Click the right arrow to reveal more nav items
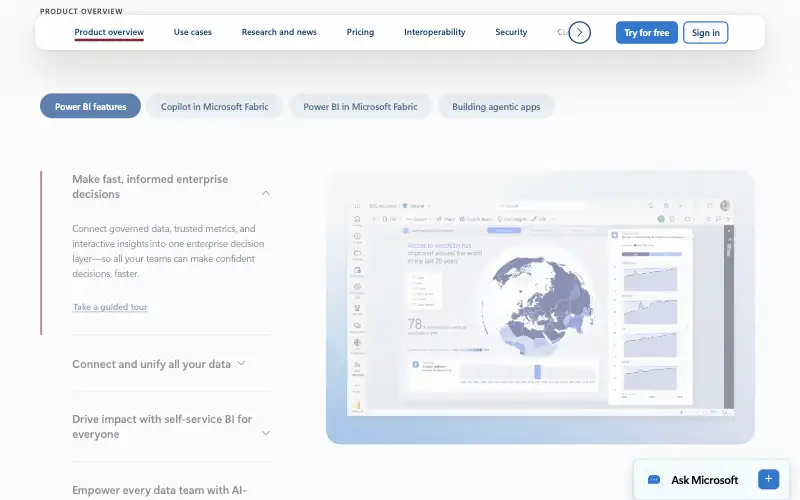 (x=580, y=33)
